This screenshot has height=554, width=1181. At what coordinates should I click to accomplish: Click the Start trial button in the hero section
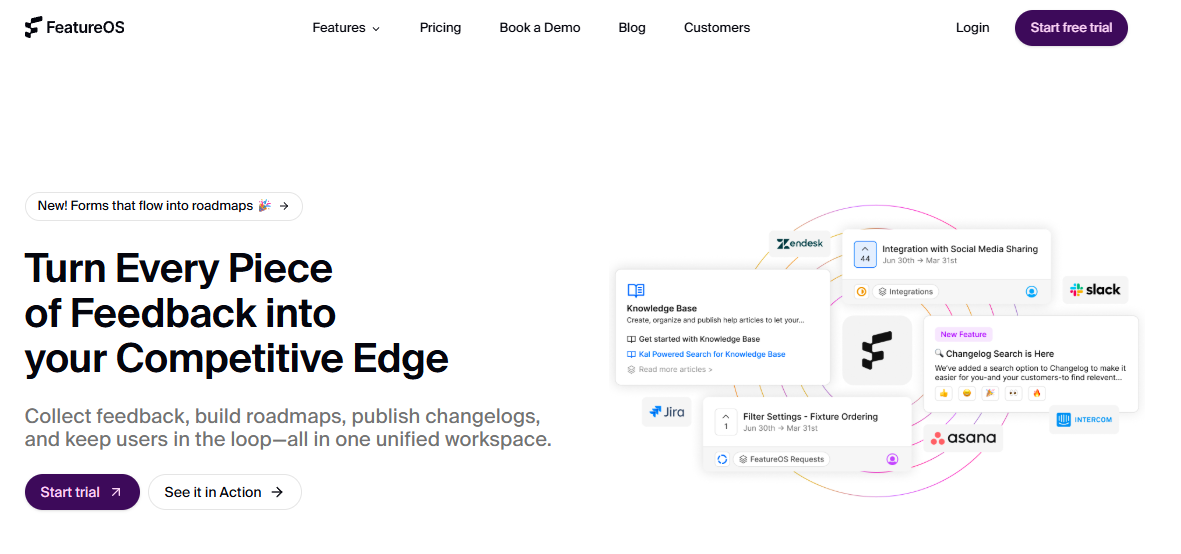(82, 492)
